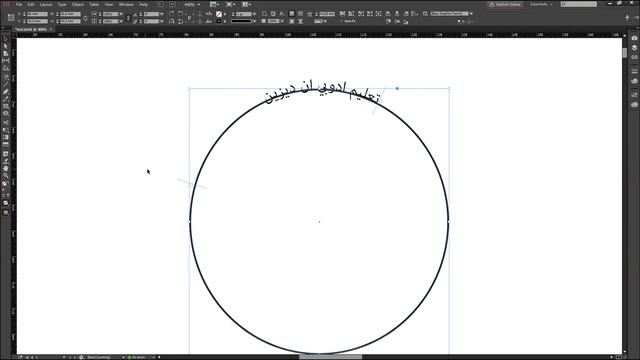Click Fit Content Proportionally button
Image resolution: width=640 pixels, height=360 pixels.
pos(351,13)
